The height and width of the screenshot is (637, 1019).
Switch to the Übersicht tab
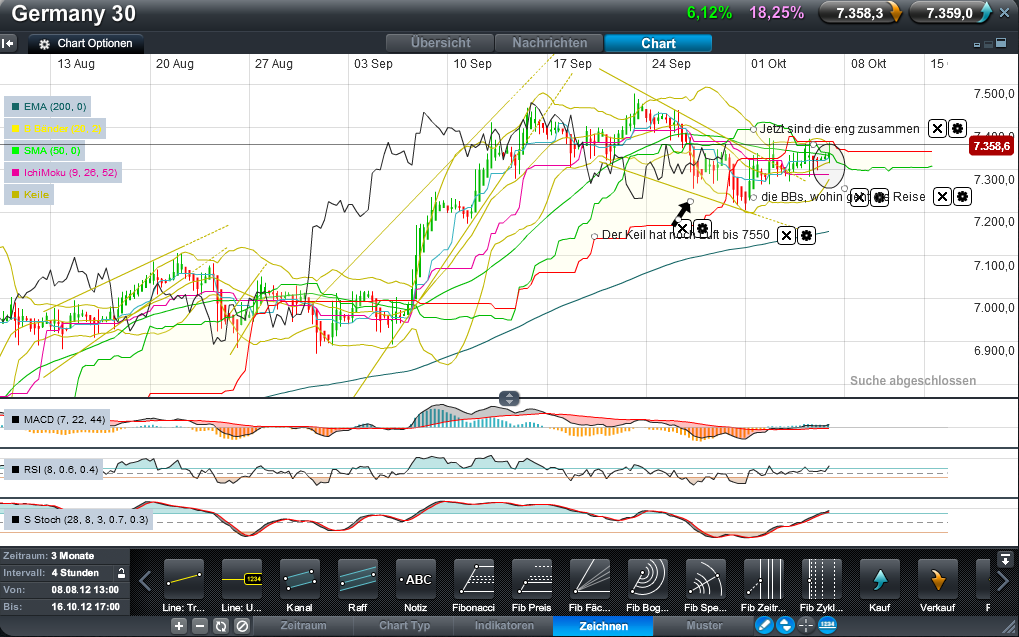[440, 43]
